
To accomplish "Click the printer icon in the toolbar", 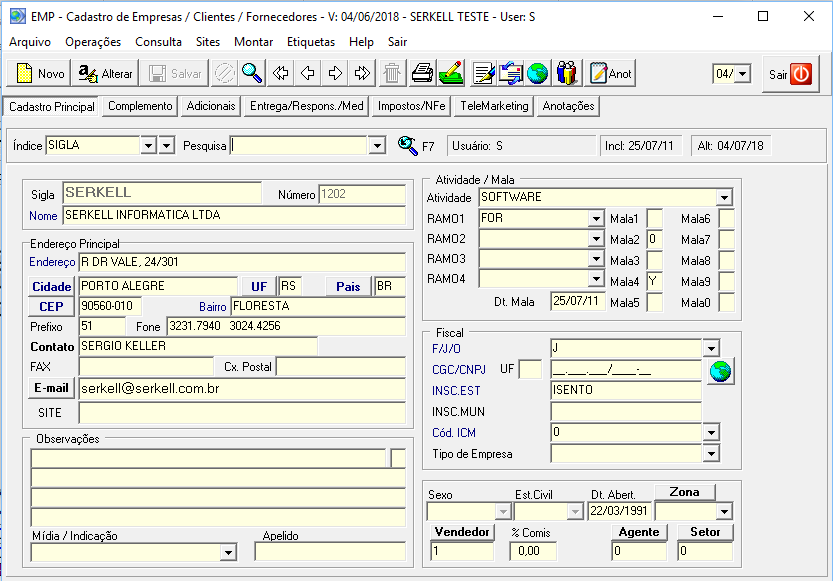I will pyautogui.click(x=422, y=73).
